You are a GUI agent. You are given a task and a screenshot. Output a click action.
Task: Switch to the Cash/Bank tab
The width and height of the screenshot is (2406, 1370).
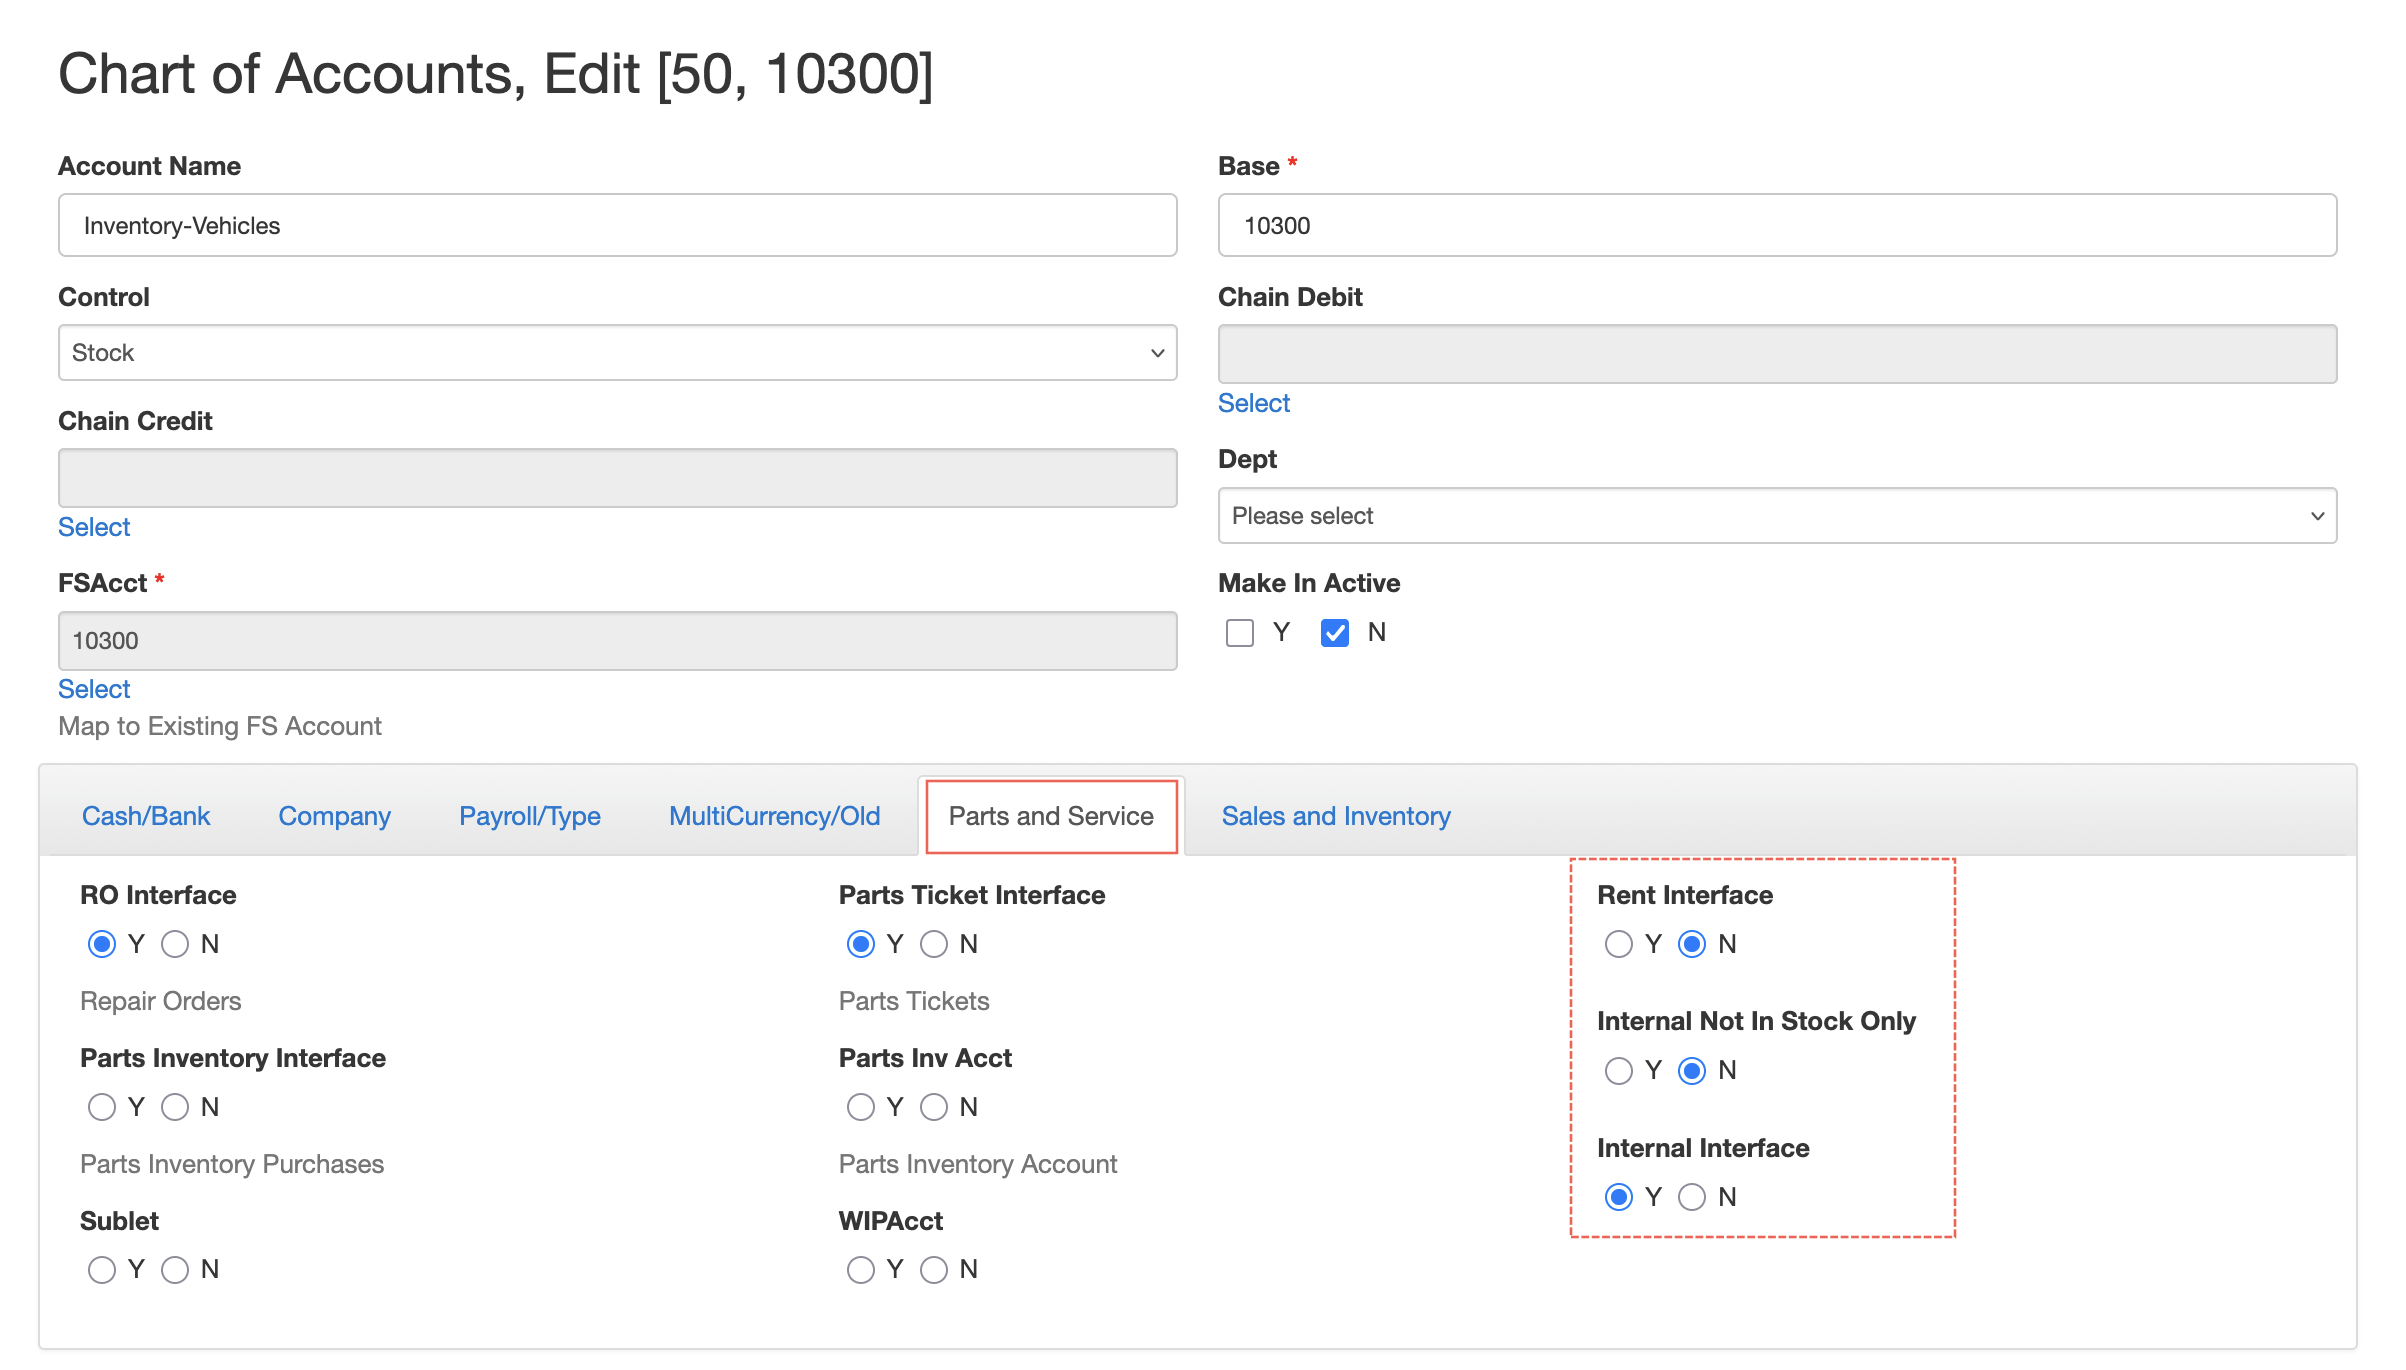146,816
